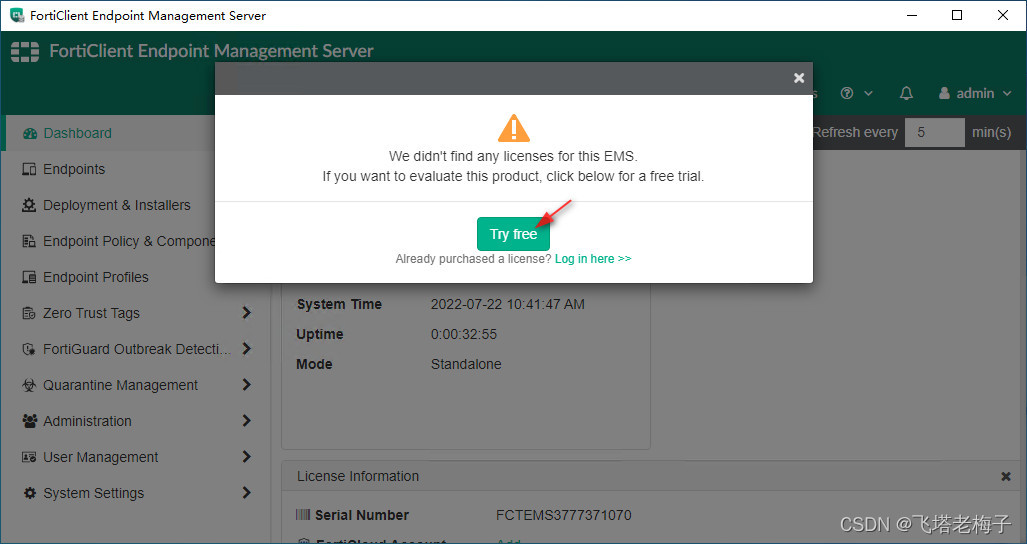
Task: Click the User Management icon
Action: point(29,458)
